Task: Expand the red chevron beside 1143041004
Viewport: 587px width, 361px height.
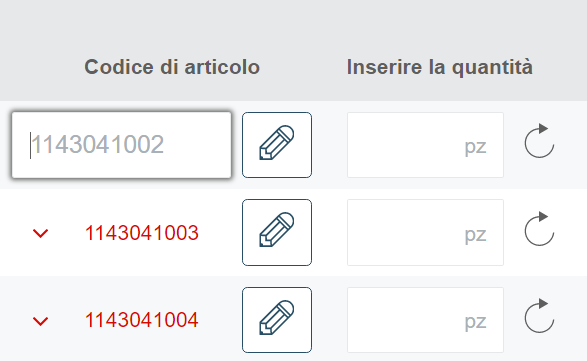Action: 40,321
